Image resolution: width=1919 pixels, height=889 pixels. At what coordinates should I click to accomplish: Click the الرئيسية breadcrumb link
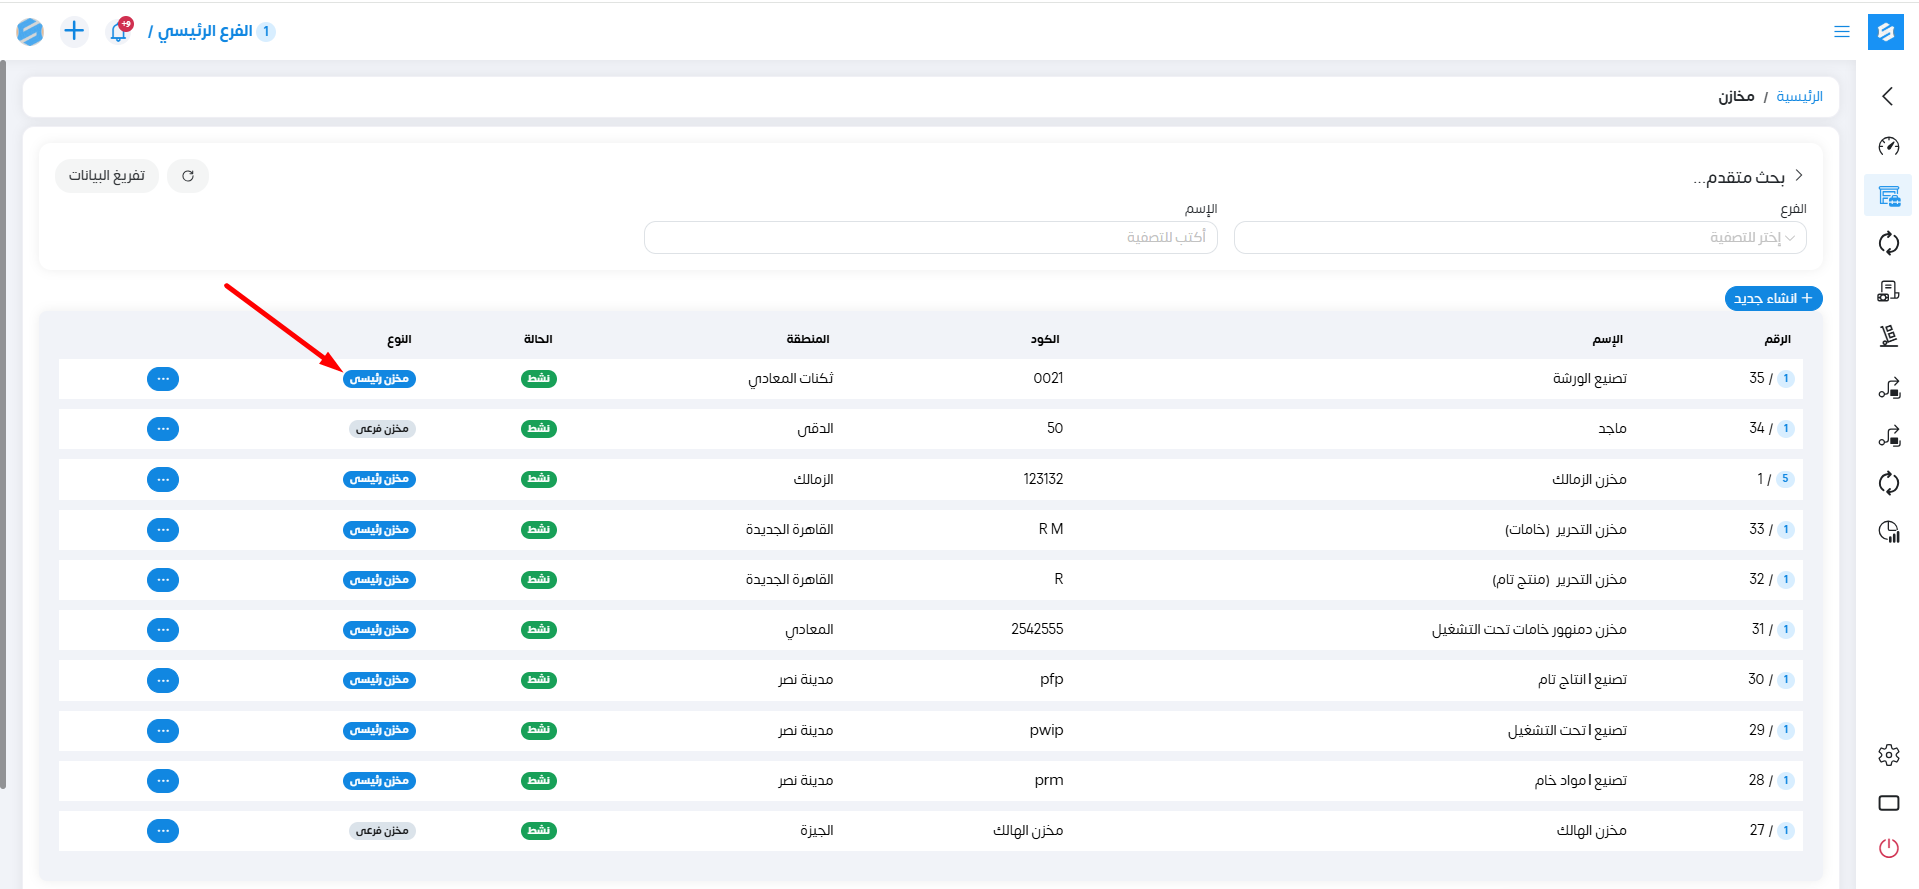tap(1799, 96)
